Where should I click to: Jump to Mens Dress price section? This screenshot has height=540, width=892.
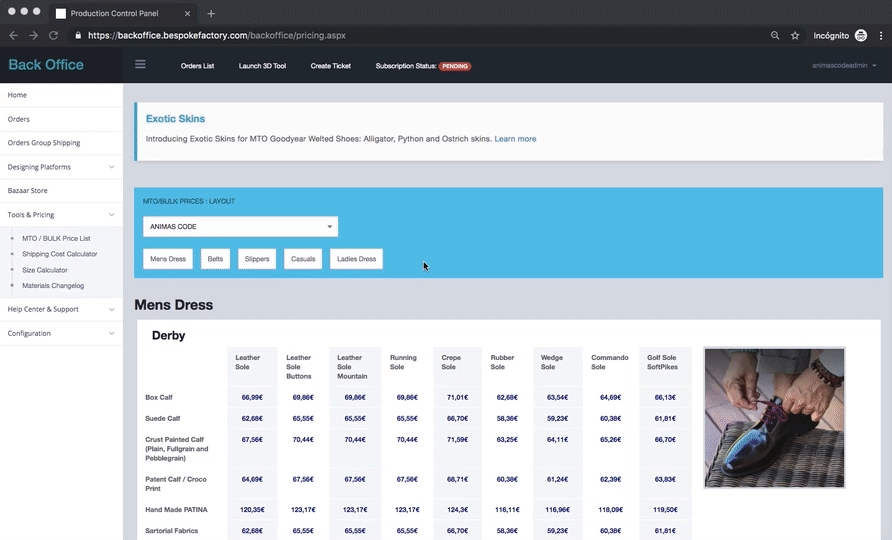coord(168,259)
